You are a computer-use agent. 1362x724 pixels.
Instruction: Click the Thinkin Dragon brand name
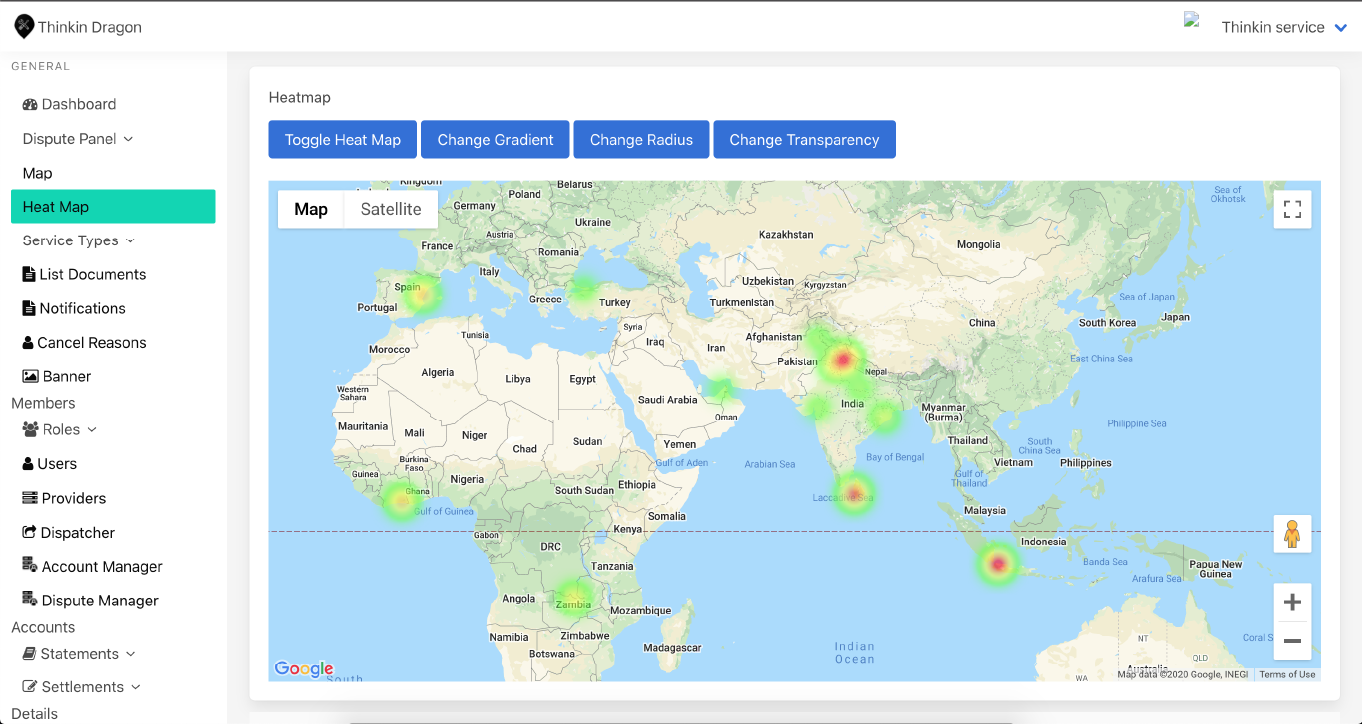point(90,27)
